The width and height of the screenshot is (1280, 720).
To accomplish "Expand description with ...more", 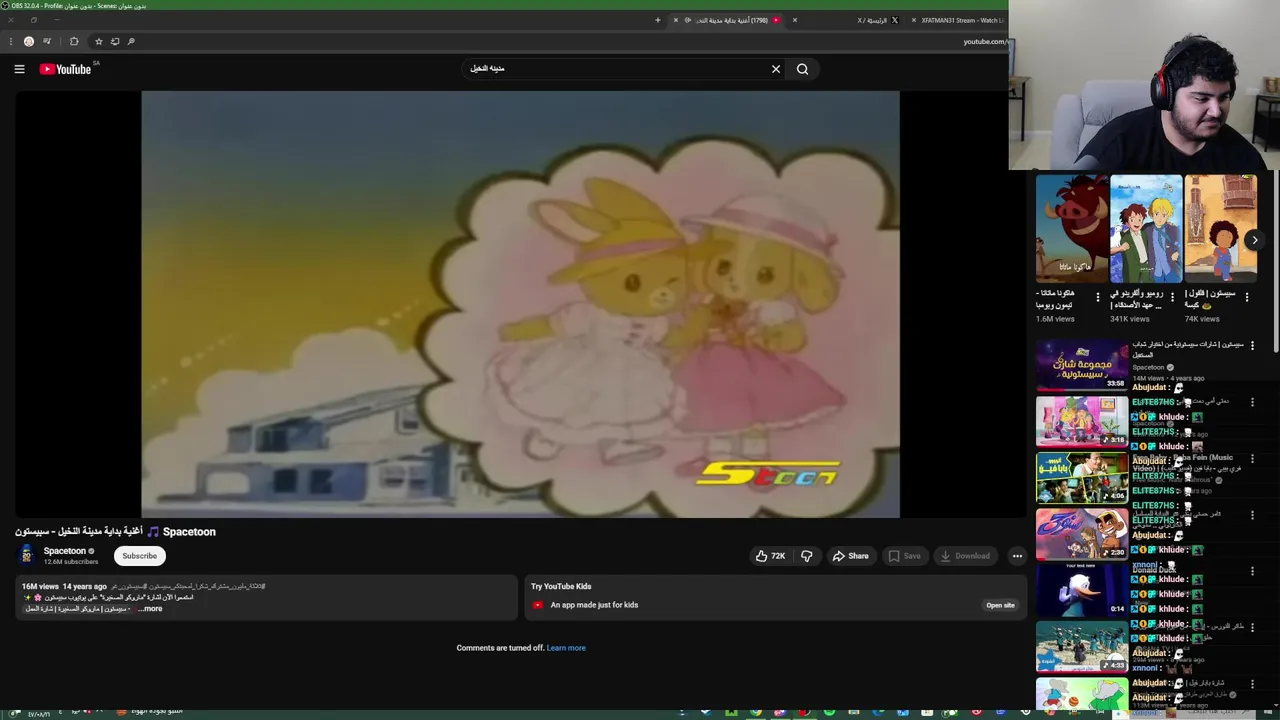I will (150, 609).
